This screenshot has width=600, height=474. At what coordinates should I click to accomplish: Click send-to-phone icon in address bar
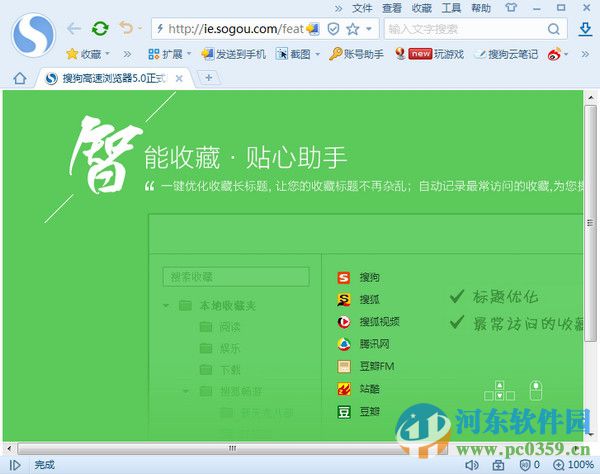(x=312, y=29)
